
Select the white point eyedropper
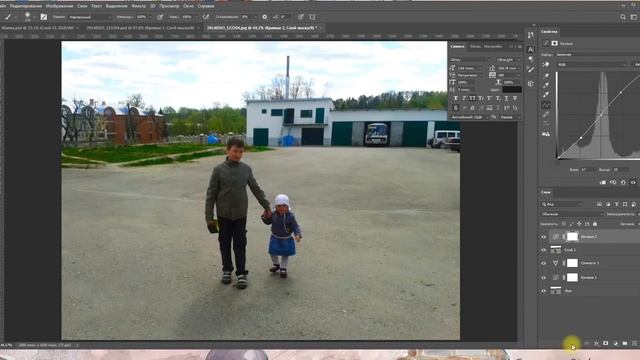point(546,95)
